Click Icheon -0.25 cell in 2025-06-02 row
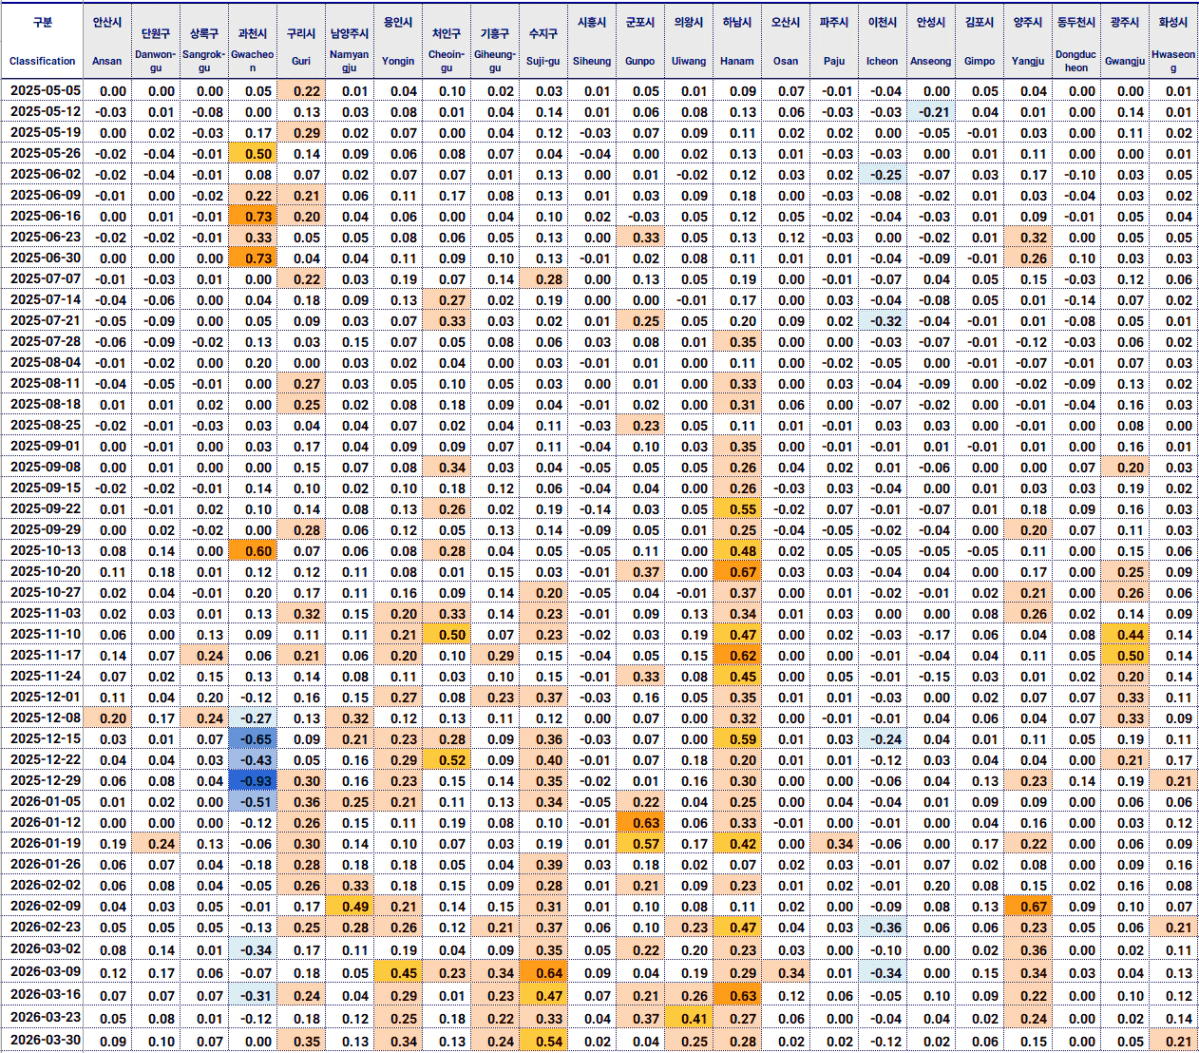Screen dimensions: 1199x1053 coord(882,174)
